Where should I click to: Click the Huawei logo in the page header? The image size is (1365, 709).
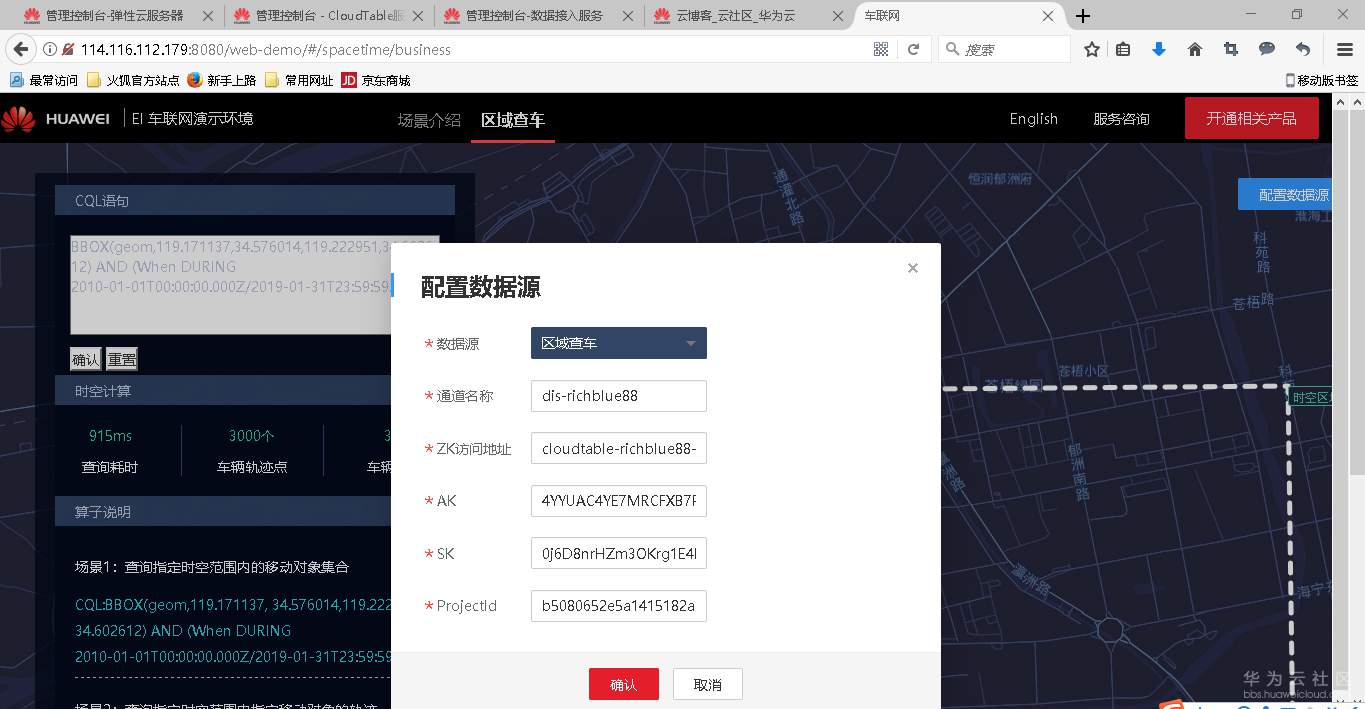(17, 117)
